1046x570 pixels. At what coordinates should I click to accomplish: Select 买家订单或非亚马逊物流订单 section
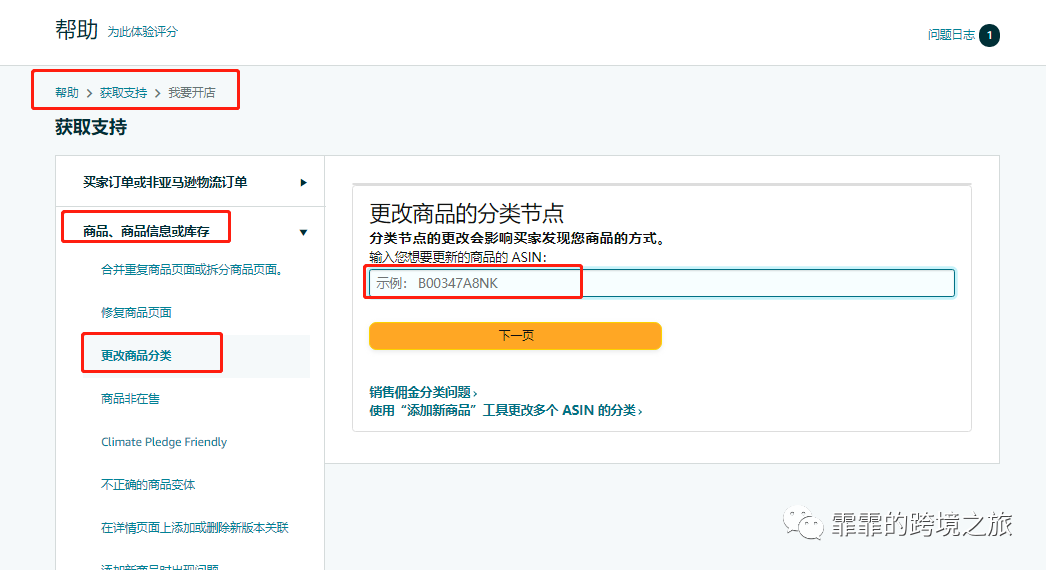click(165, 182)
